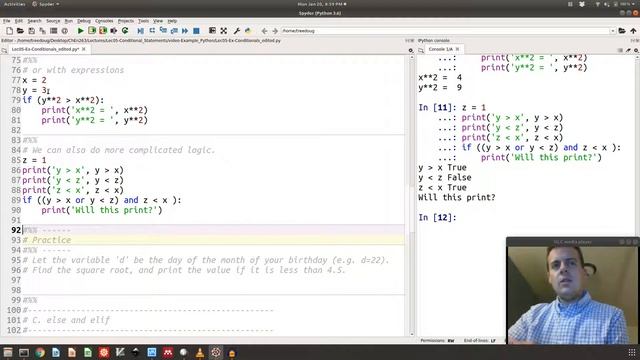Click the debug step over icon
Viewport: 640px width, 360px height.
coord(152,31)
